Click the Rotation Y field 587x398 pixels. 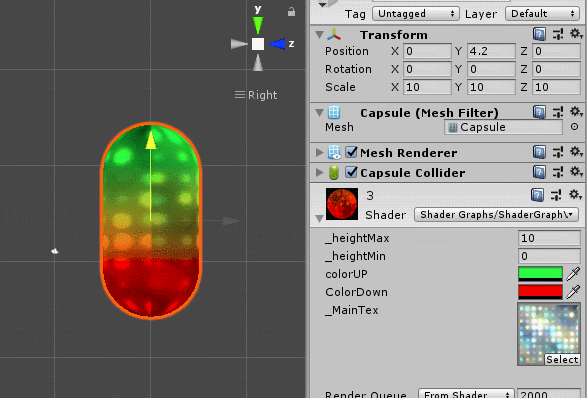pyautogui.click(x=491, y=69)
